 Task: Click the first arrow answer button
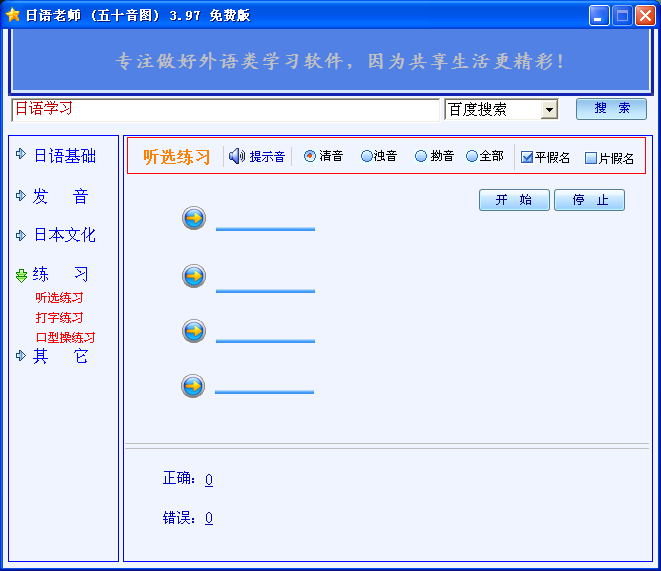194,218
